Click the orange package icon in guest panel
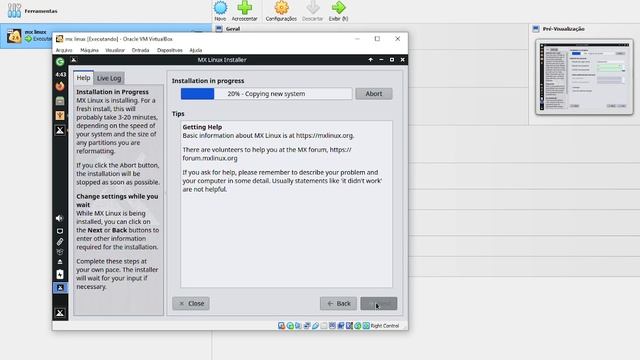 click(x=60, y=116)
